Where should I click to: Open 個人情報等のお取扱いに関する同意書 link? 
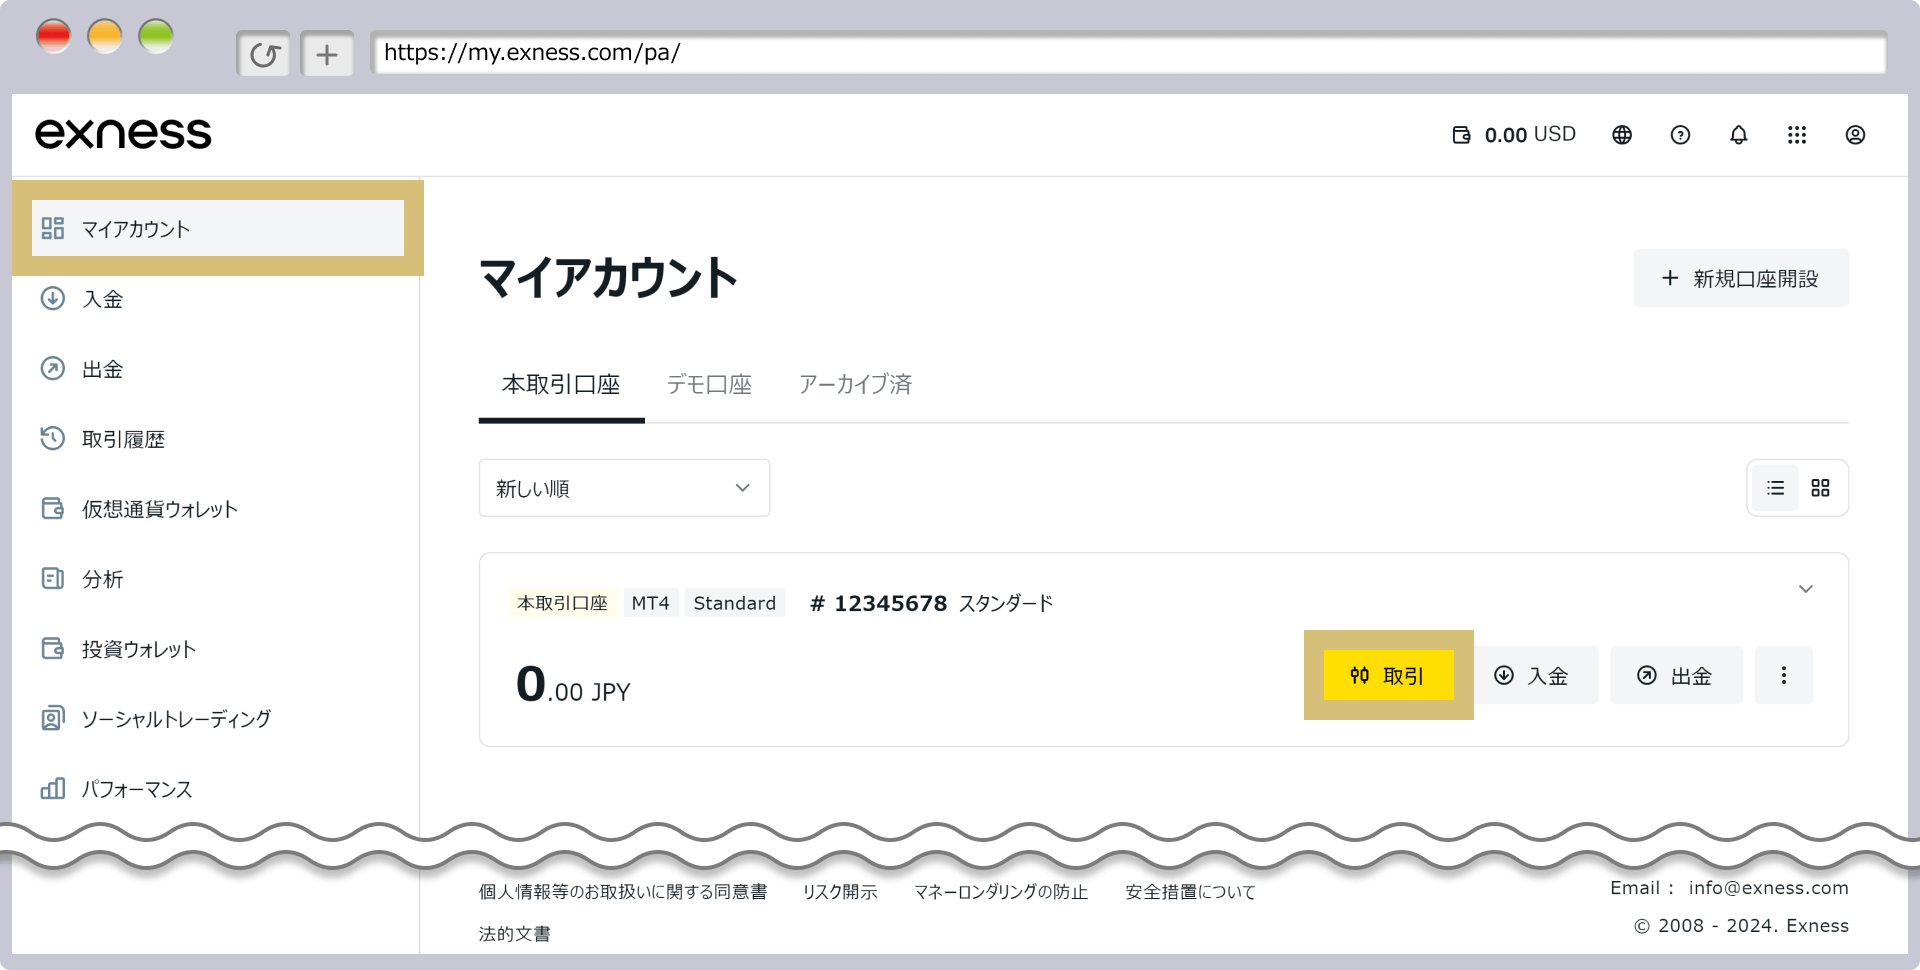[622, 892]
